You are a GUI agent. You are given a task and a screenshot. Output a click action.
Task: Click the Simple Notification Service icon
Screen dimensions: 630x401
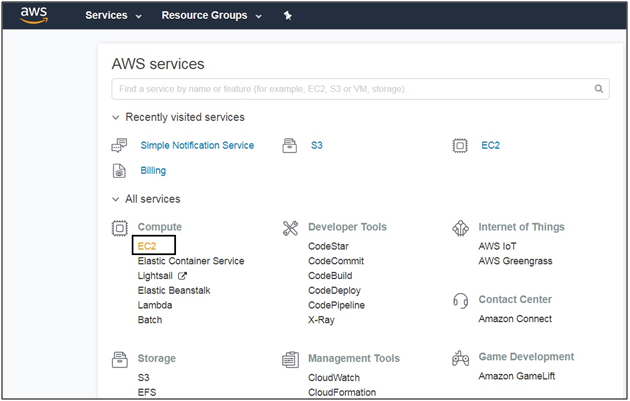pyautogui.click(x=120, y=145)
